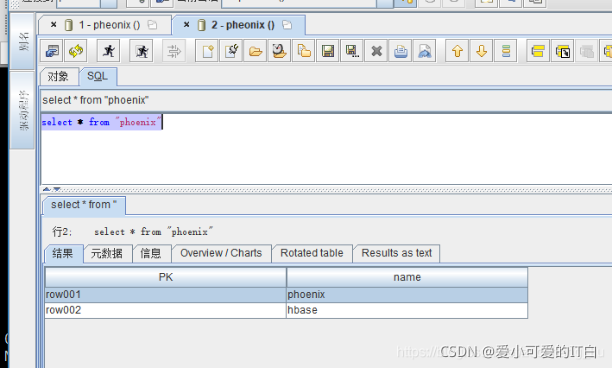
Task: Open a file with the folder icon
Action: (x=255, y=51)
